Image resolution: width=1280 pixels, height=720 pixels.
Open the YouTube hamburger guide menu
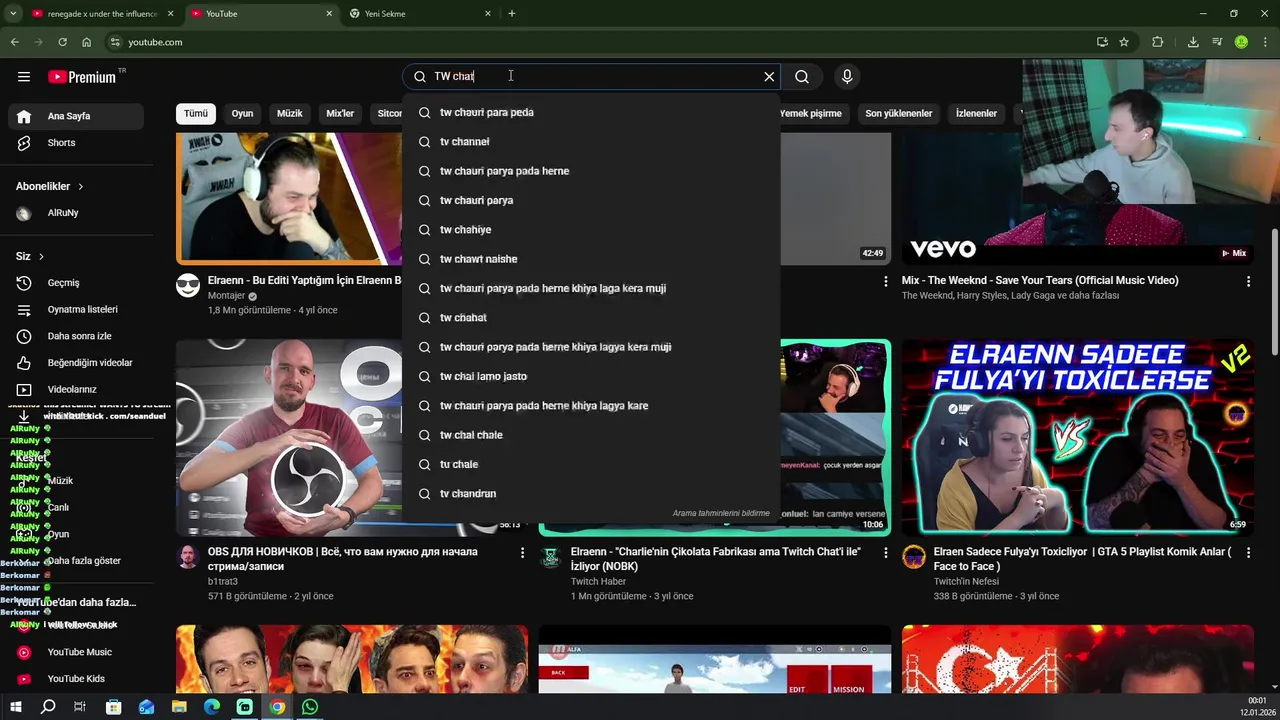[24, 77]
